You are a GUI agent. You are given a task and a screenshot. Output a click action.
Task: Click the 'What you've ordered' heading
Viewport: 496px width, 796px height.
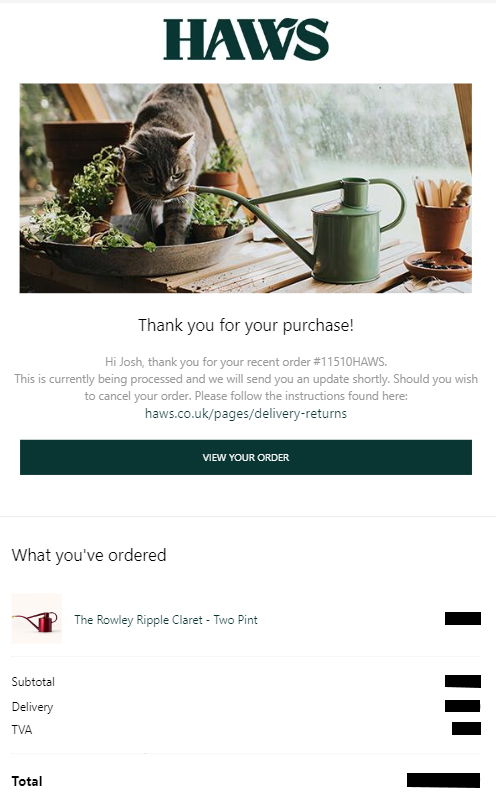pos(89,555)
